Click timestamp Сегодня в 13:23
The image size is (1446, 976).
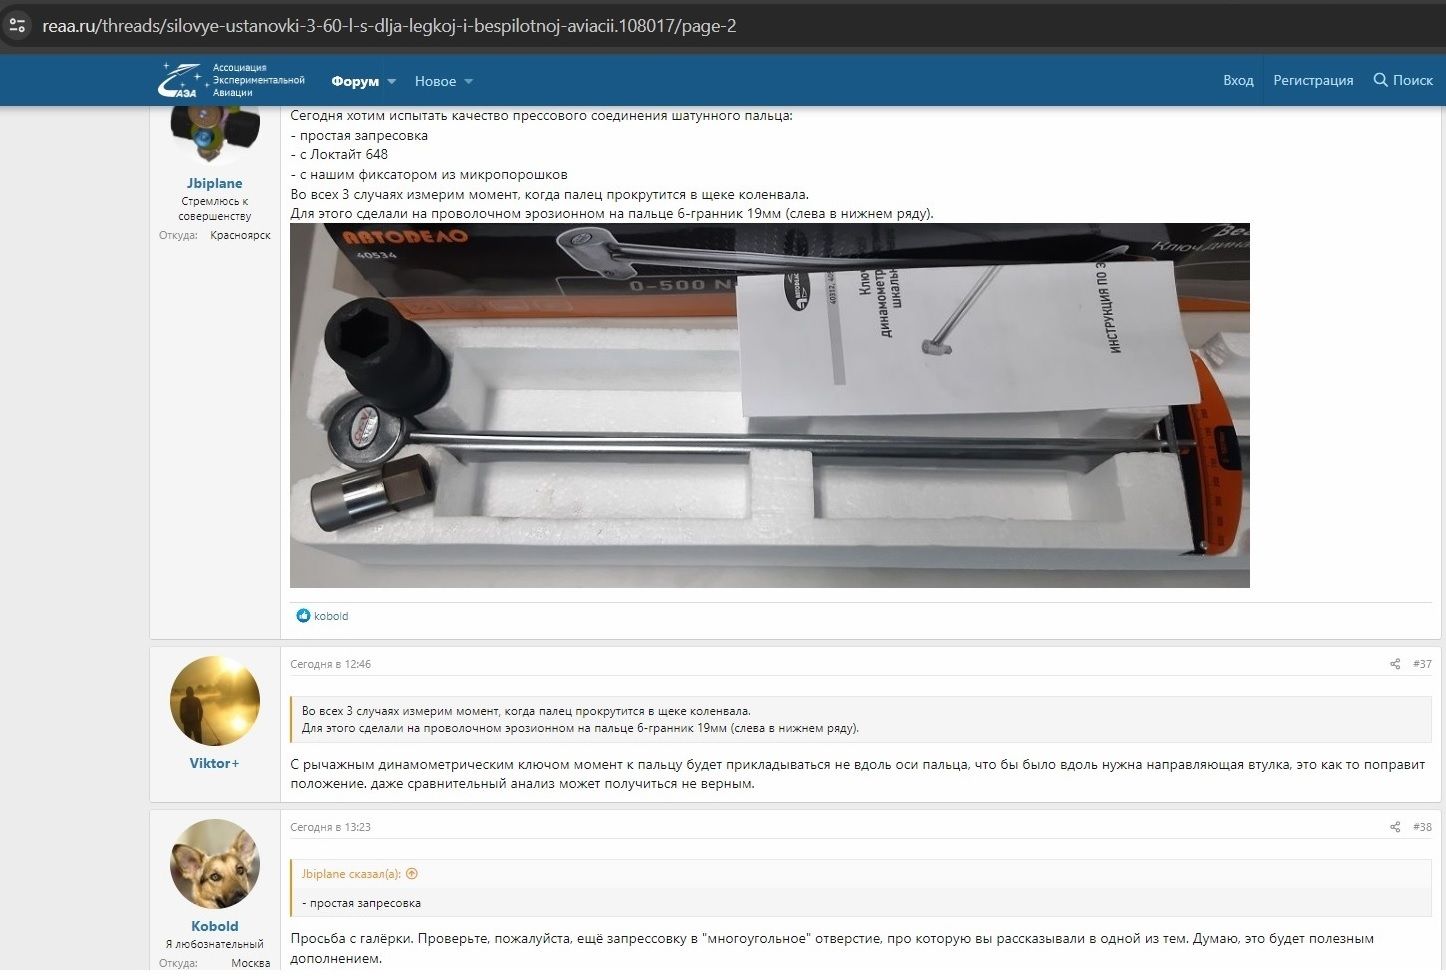click(330, 827)
